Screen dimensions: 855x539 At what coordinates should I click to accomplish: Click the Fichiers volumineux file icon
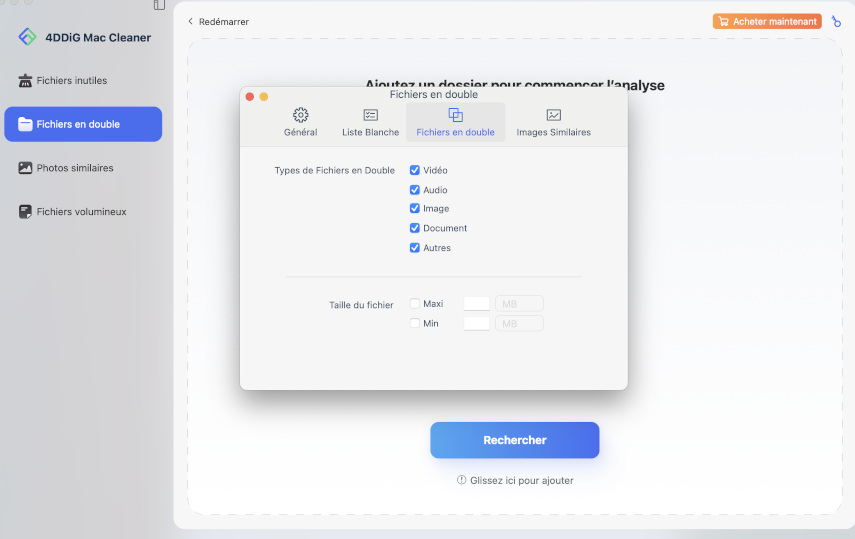pyautogui.click(x=25, y=212)
